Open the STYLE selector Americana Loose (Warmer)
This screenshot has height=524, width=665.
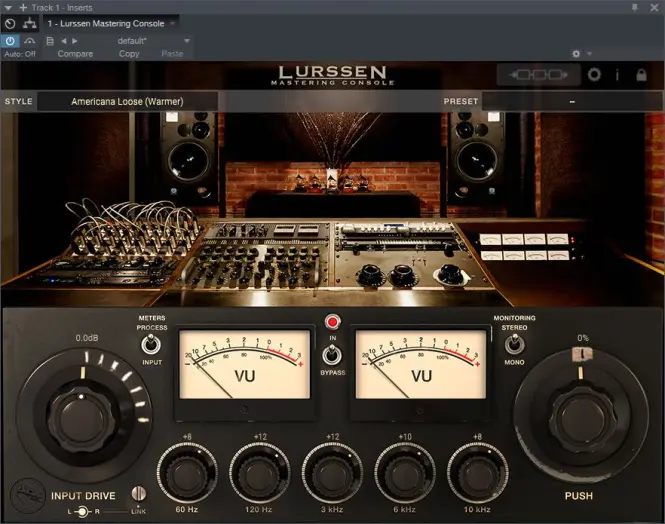(127, 101)
